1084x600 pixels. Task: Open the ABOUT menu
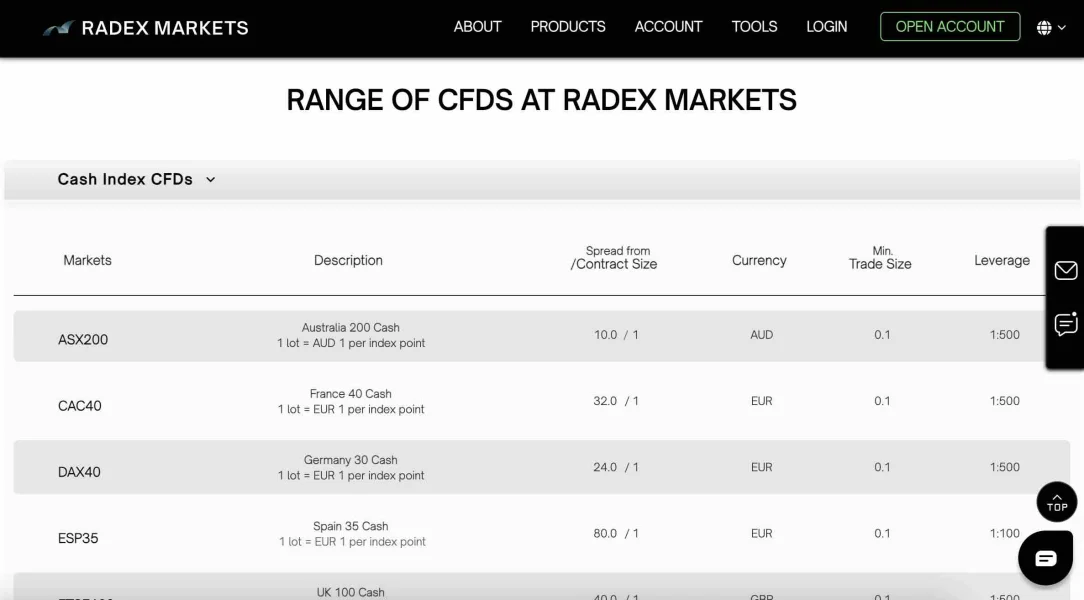477,27
